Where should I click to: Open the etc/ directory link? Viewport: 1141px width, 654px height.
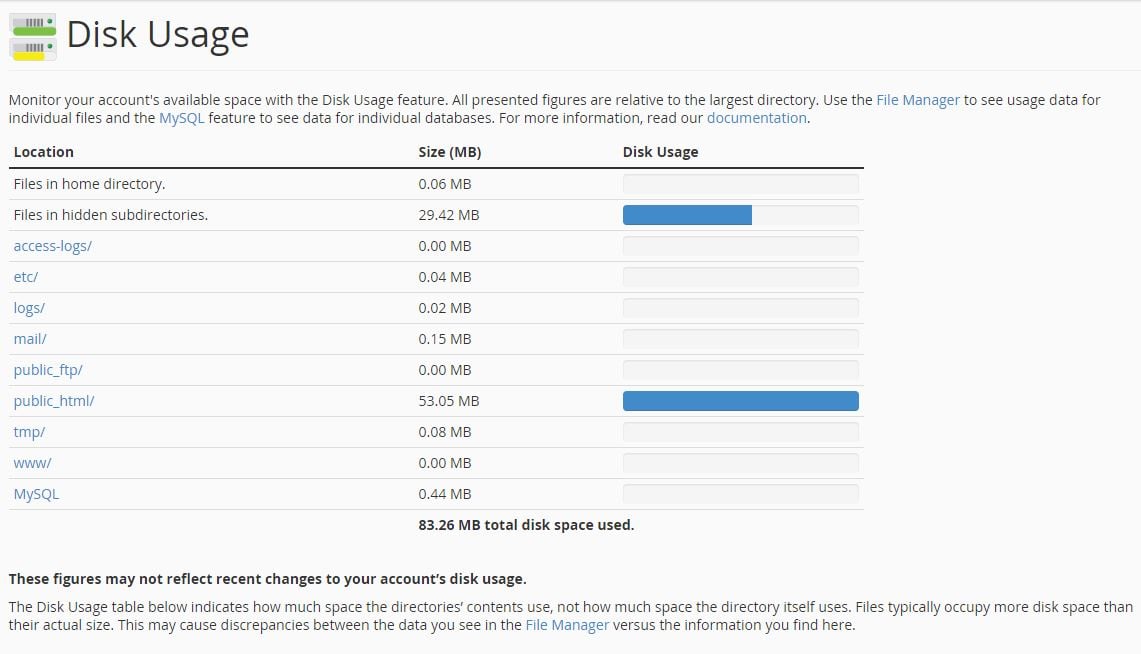(x=25, y=277)
